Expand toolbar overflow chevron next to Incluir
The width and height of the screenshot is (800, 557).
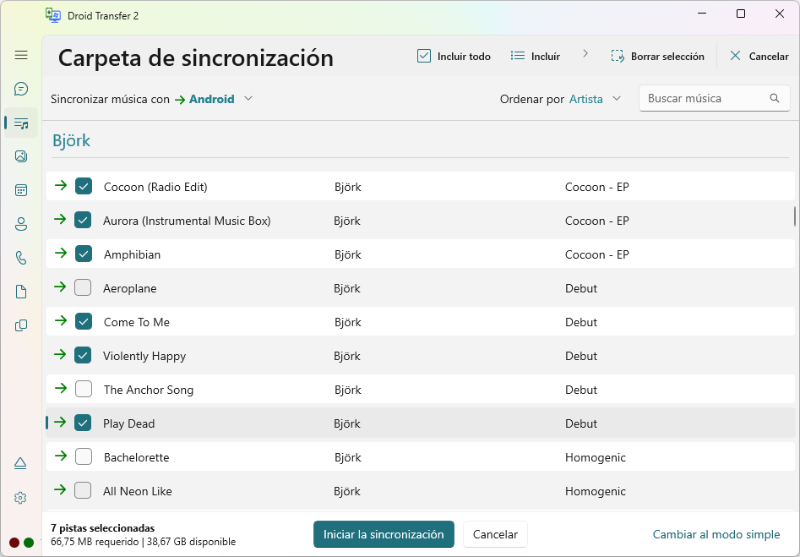pyautogui.click(x=585, y=55)
